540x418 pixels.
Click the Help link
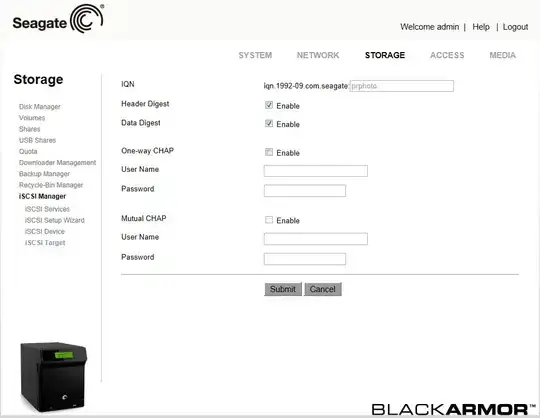click(x=481, y=27)
